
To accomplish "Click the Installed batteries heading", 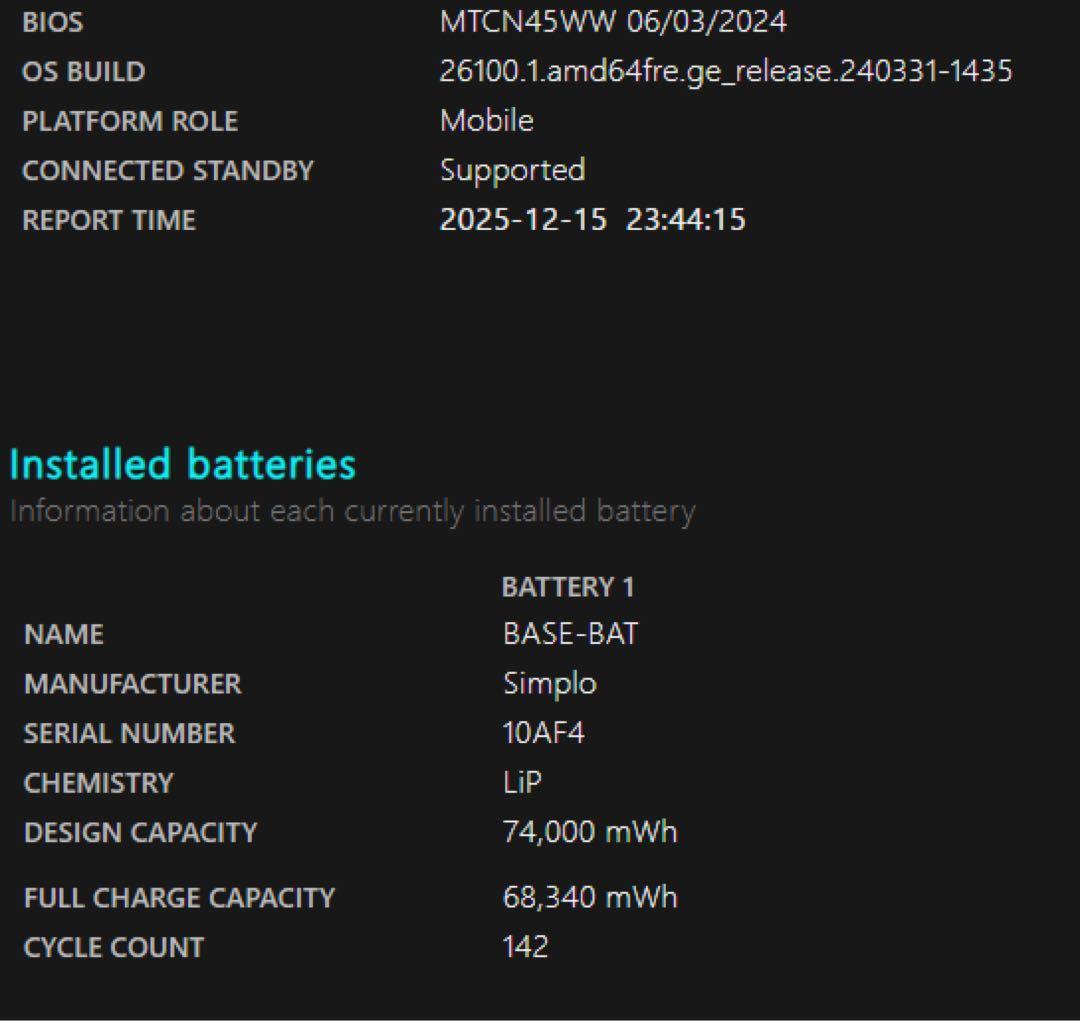I will tap(182, 465).
